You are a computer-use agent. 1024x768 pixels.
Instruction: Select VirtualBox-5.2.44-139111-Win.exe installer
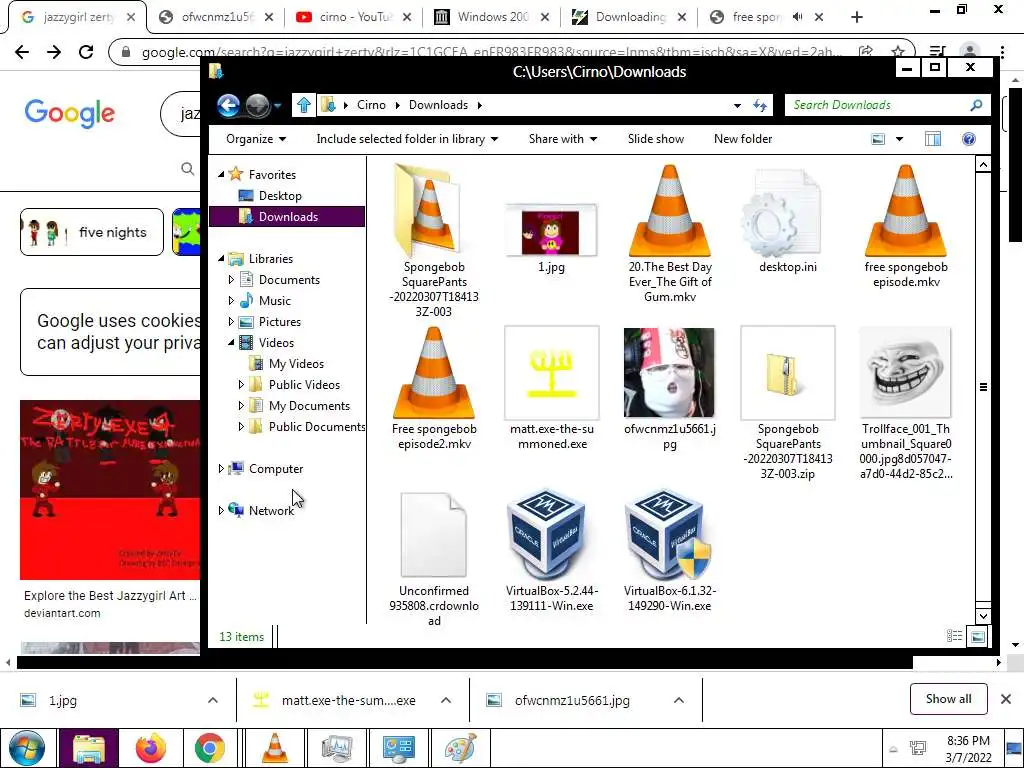click(x=552, y=551)
